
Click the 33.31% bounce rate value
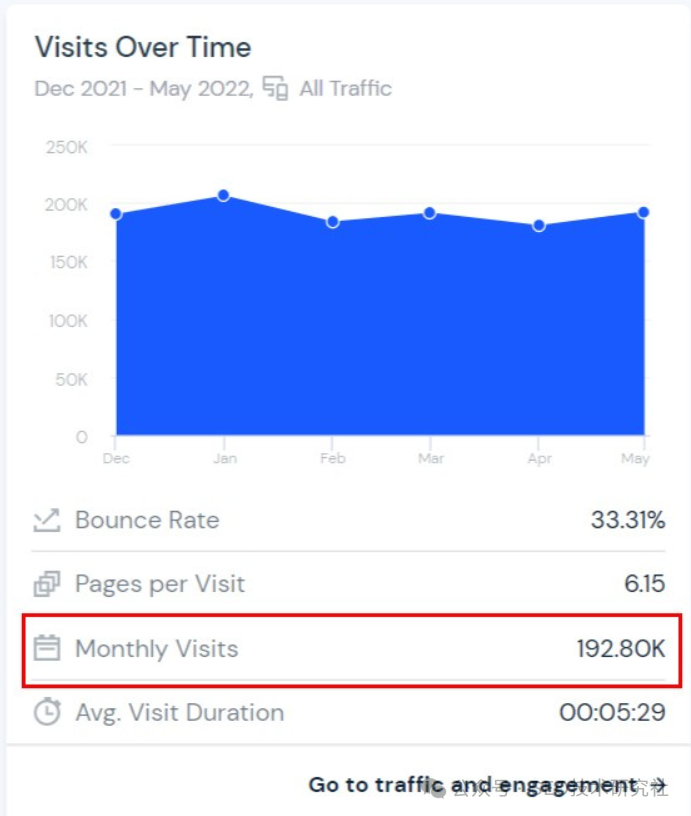point(627,520)
